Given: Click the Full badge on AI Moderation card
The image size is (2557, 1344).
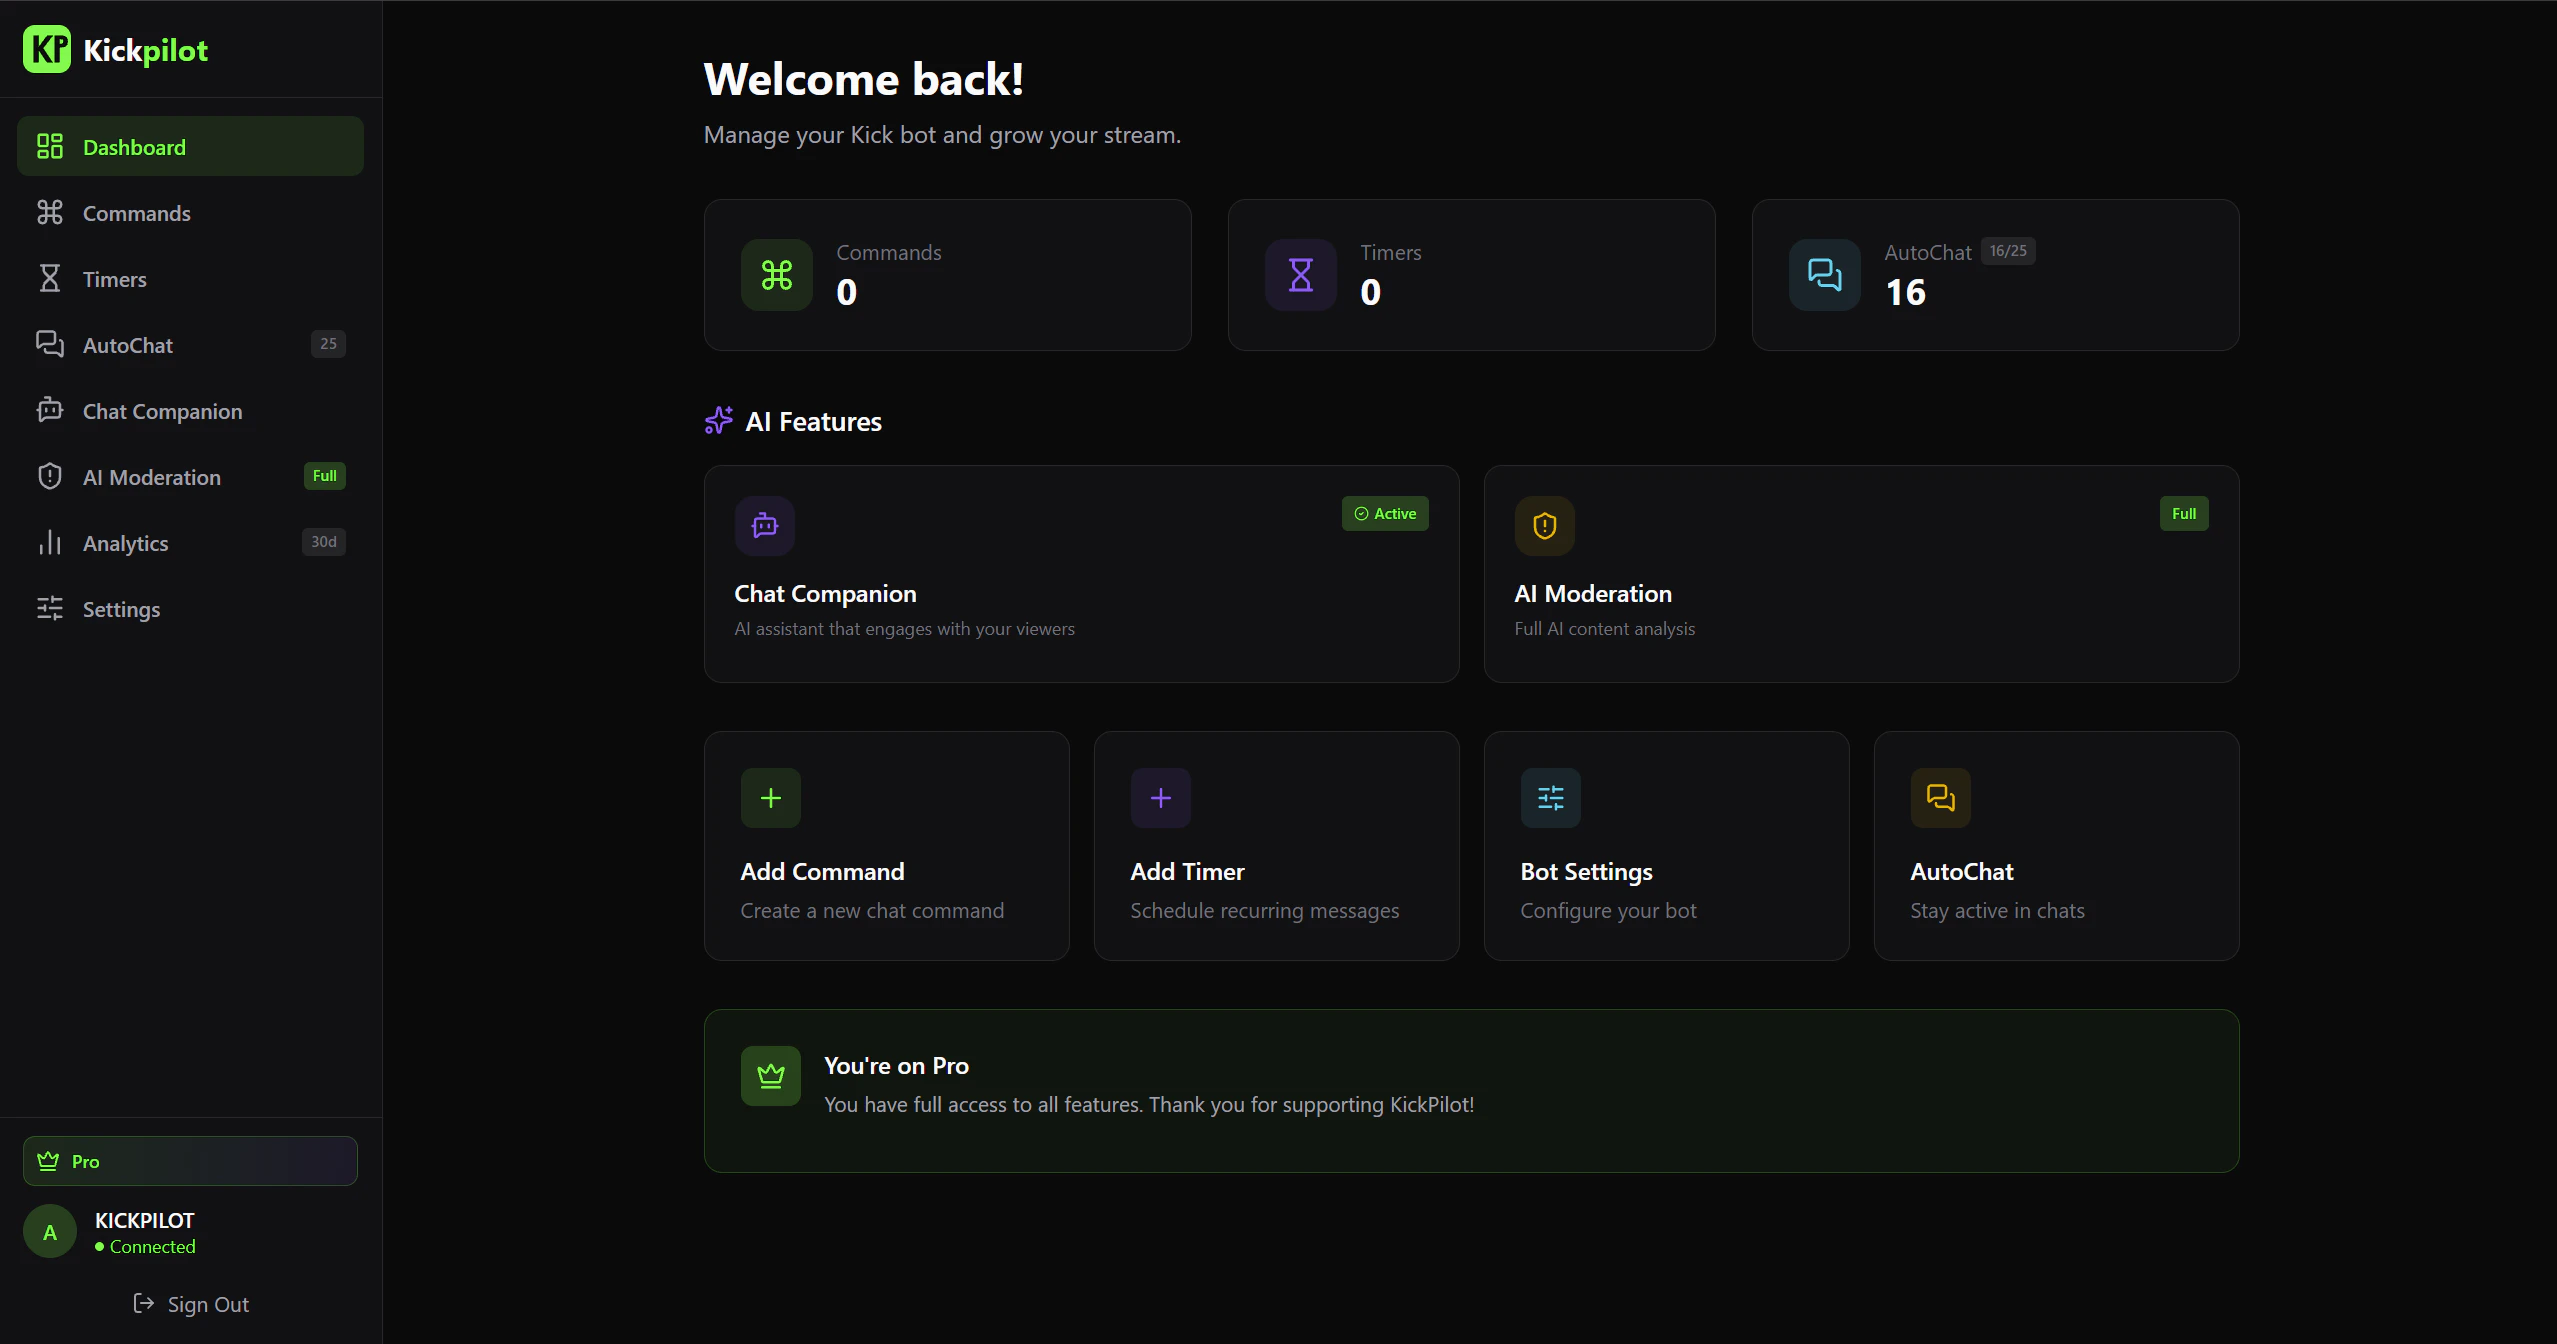Looking at the screenshot, I should pyautogui.click(x=2183, y=513).
